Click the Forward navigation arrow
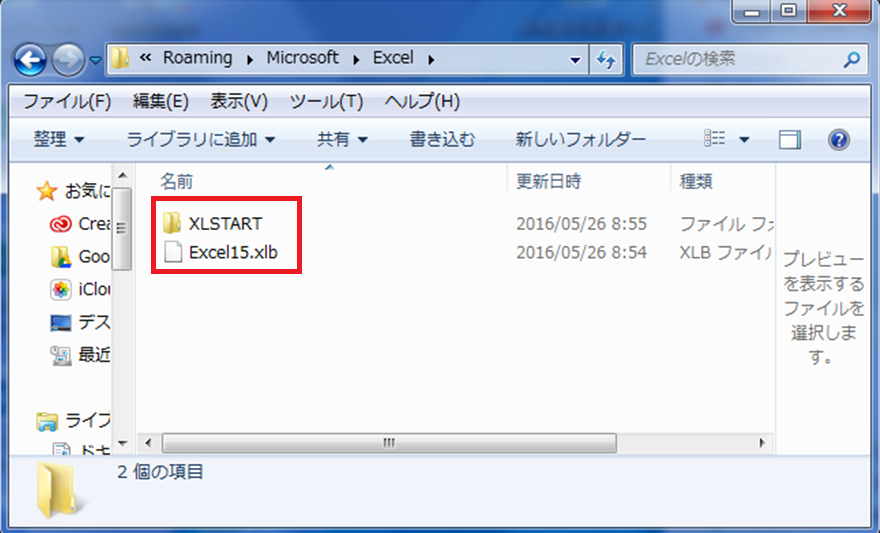The height and width of the screenshot is (533, 880). (x=68, y=59)
